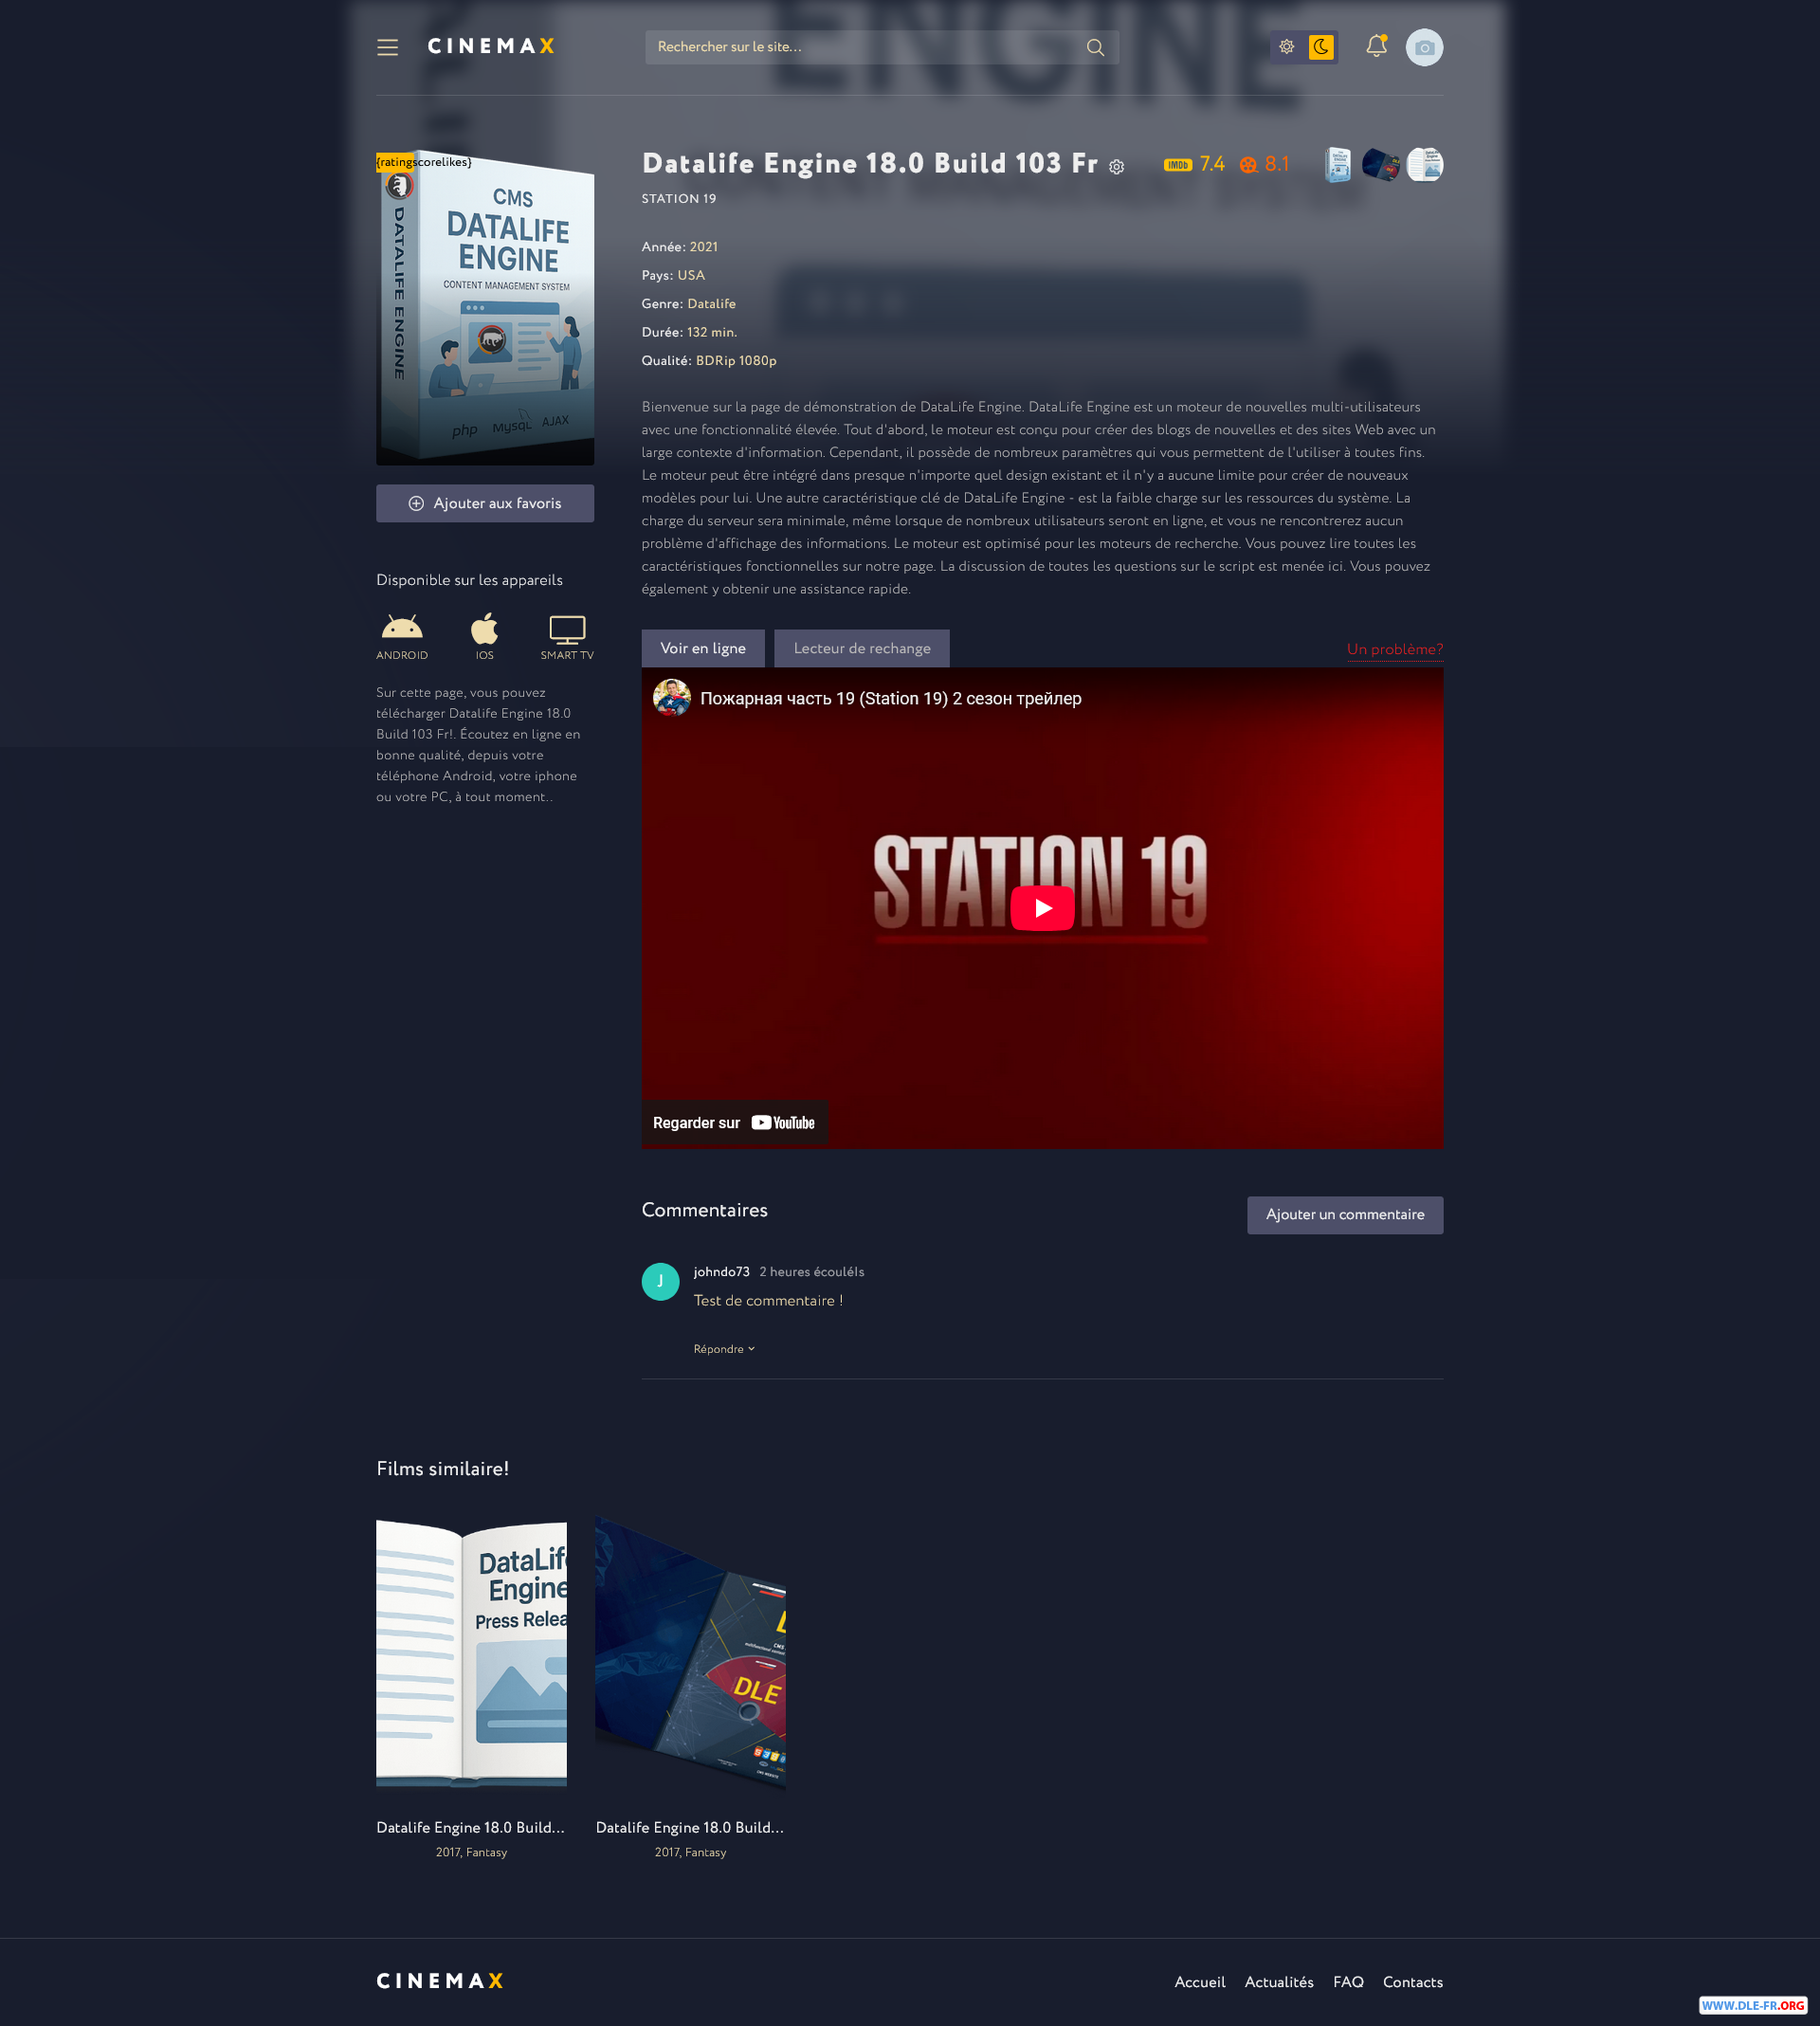
Task: Go to Contacts footer link
Action: tap(1412, 1982)
